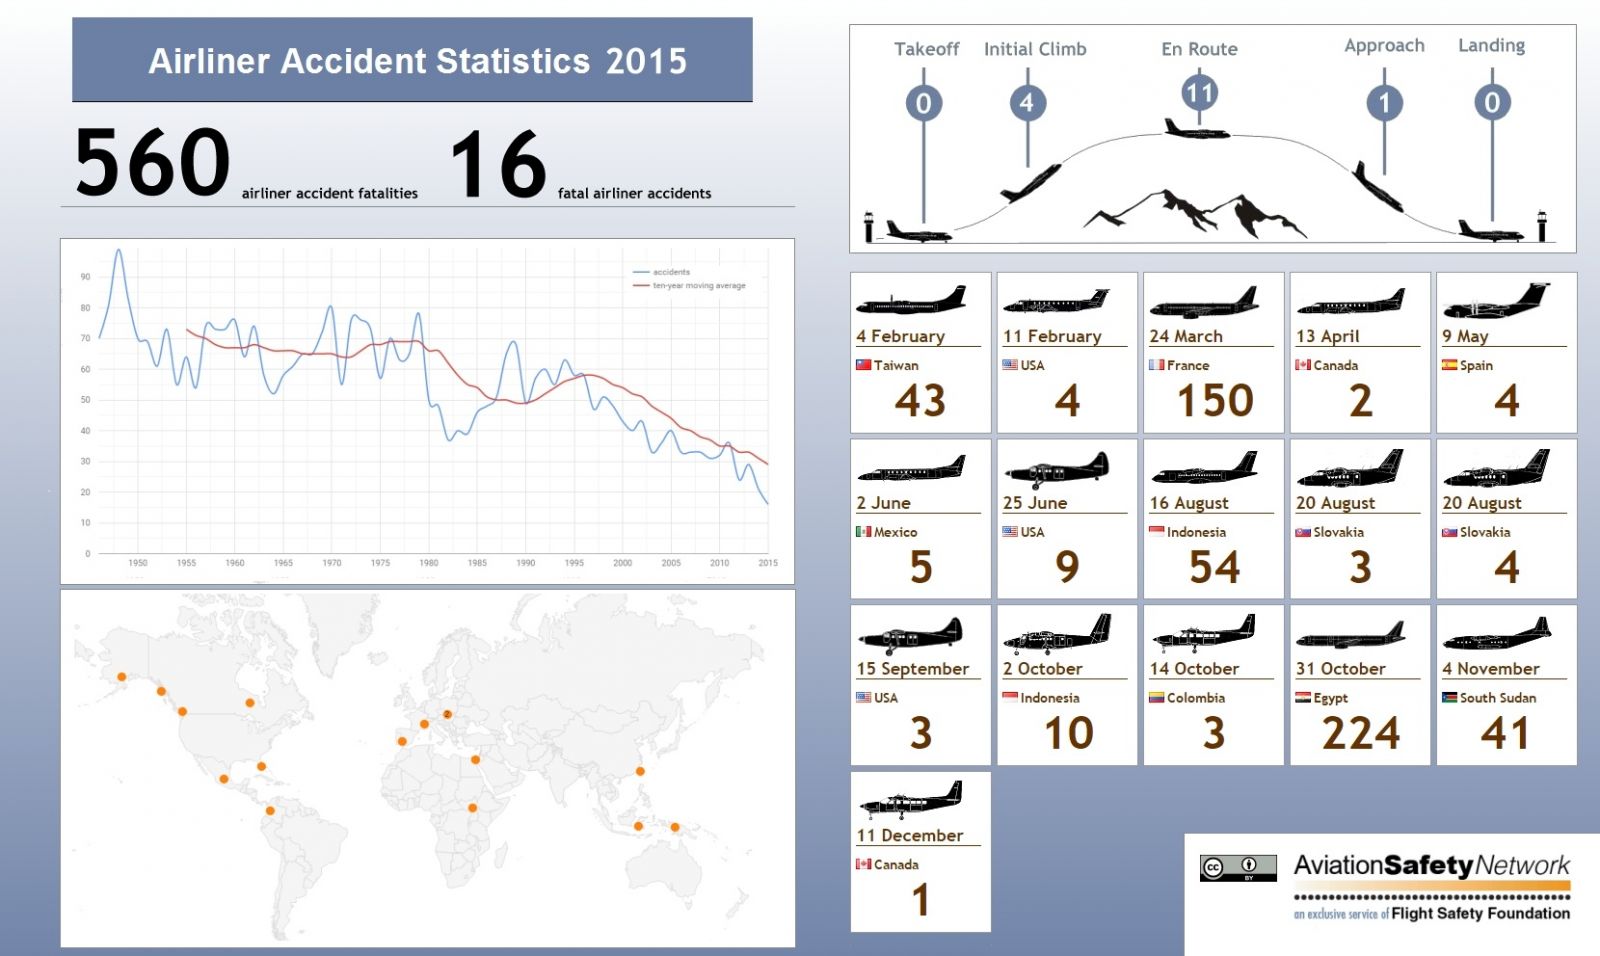
Task: Open the Aviation Safety Network logo link
Action: click(1431, 866)
